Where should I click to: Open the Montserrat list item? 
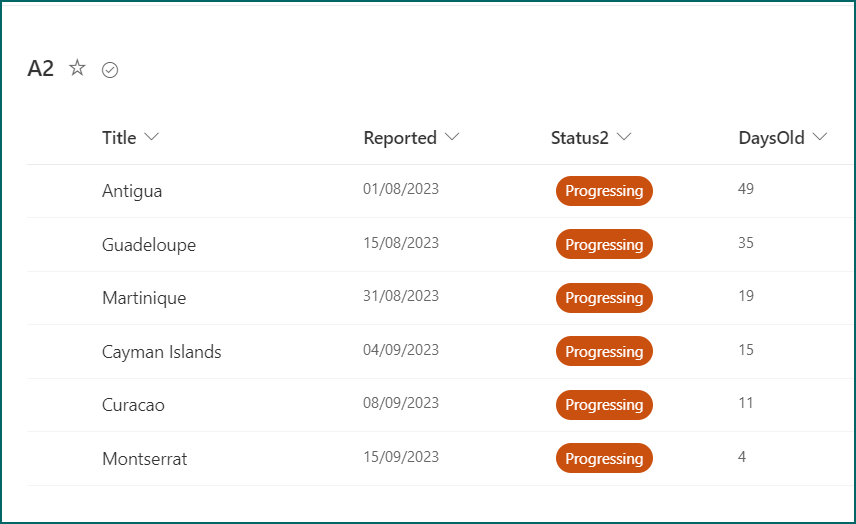click(x=145, y=458)
